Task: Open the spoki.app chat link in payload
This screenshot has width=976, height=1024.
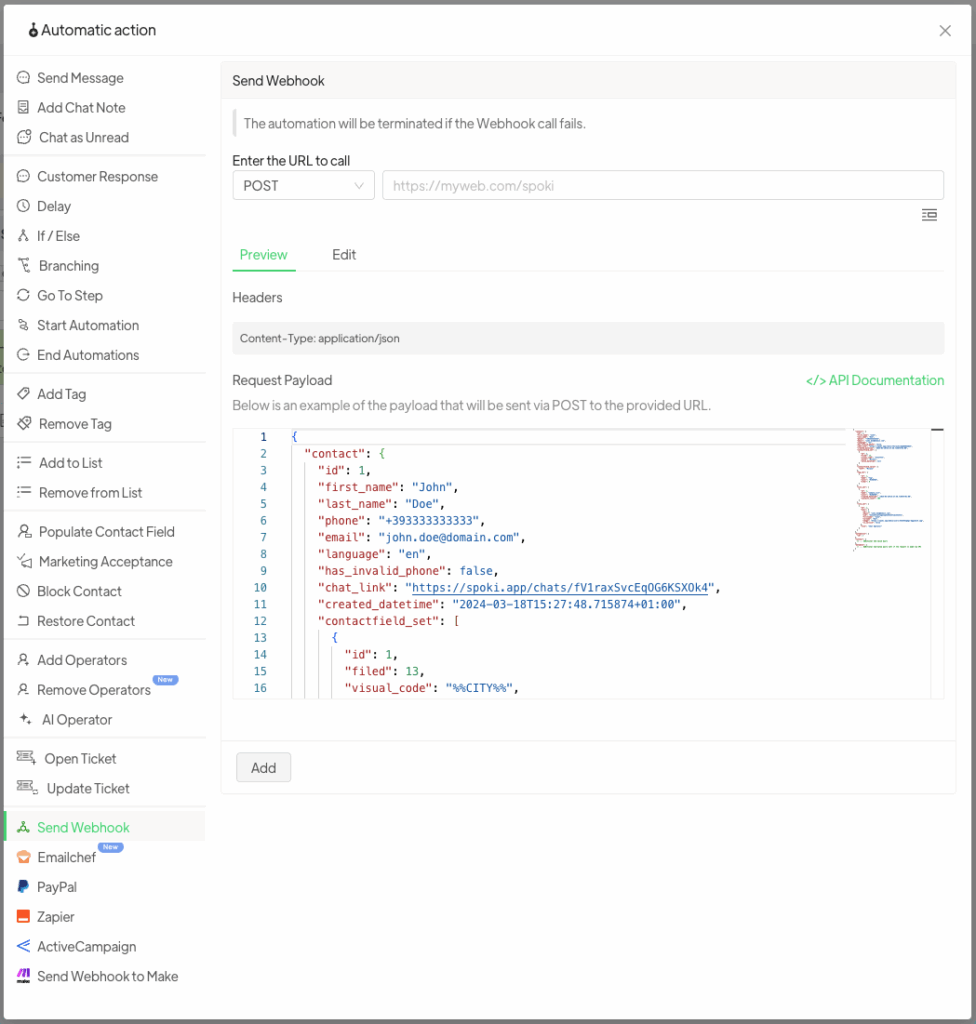Action: 560,588
